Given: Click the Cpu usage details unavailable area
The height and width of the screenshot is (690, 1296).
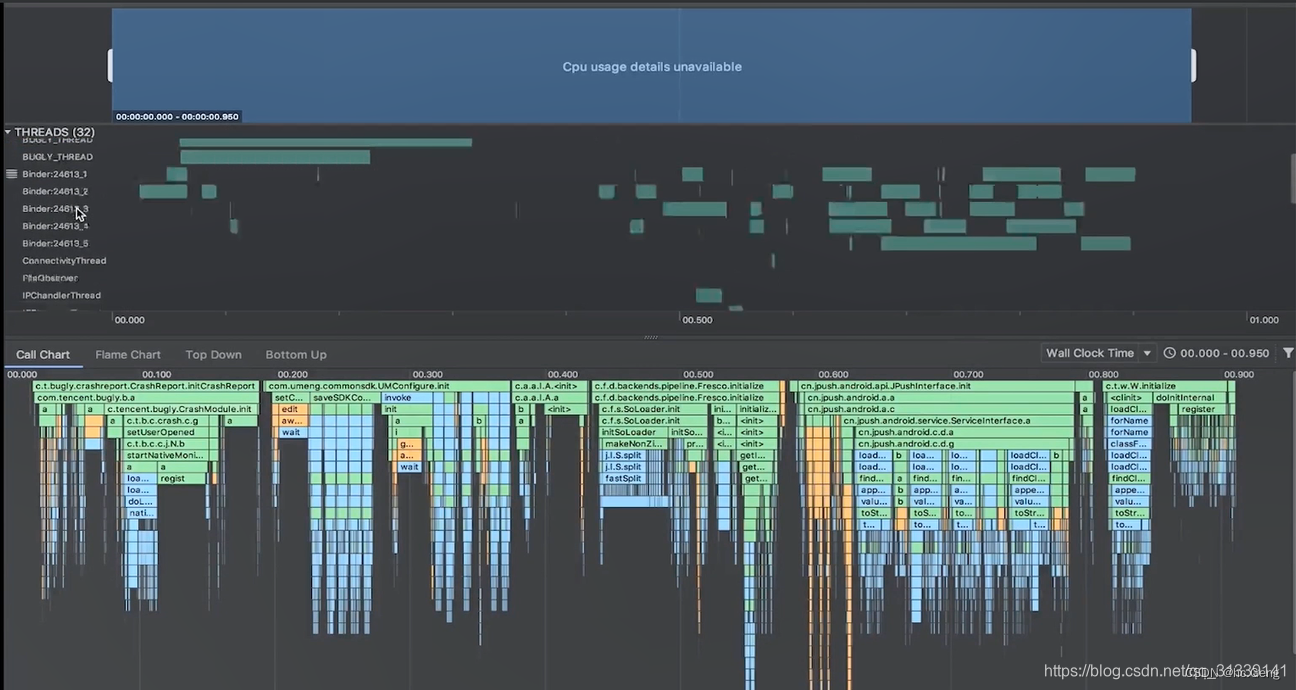Looking at the screenshot, I should click(x=652, y=67).
